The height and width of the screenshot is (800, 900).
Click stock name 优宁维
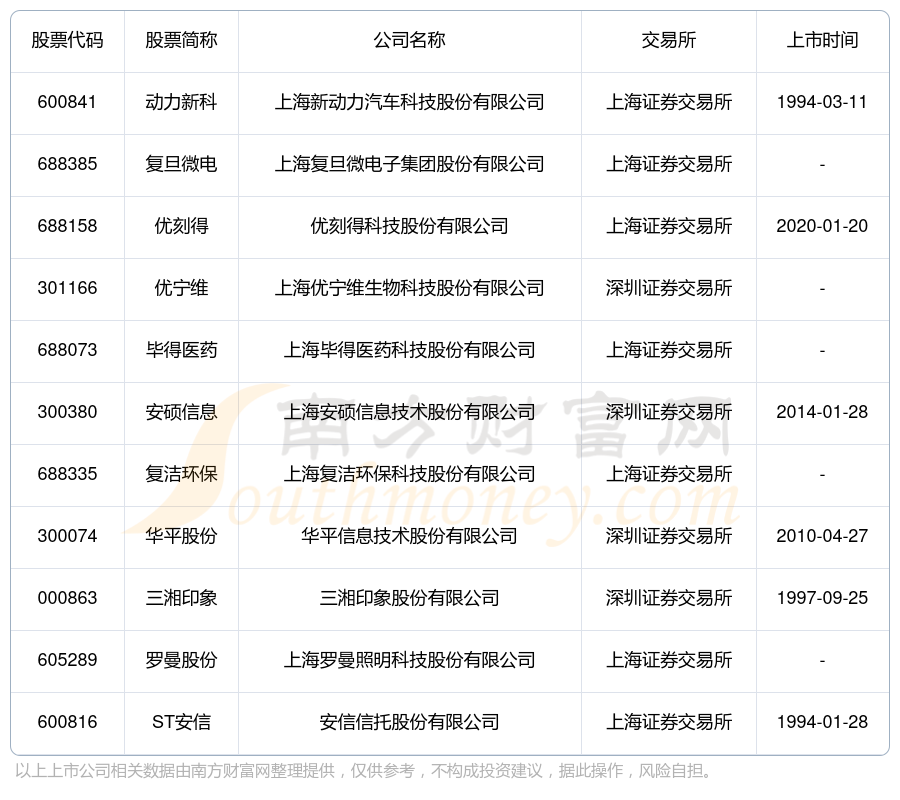pyautogui.click(x=181, y=288)
